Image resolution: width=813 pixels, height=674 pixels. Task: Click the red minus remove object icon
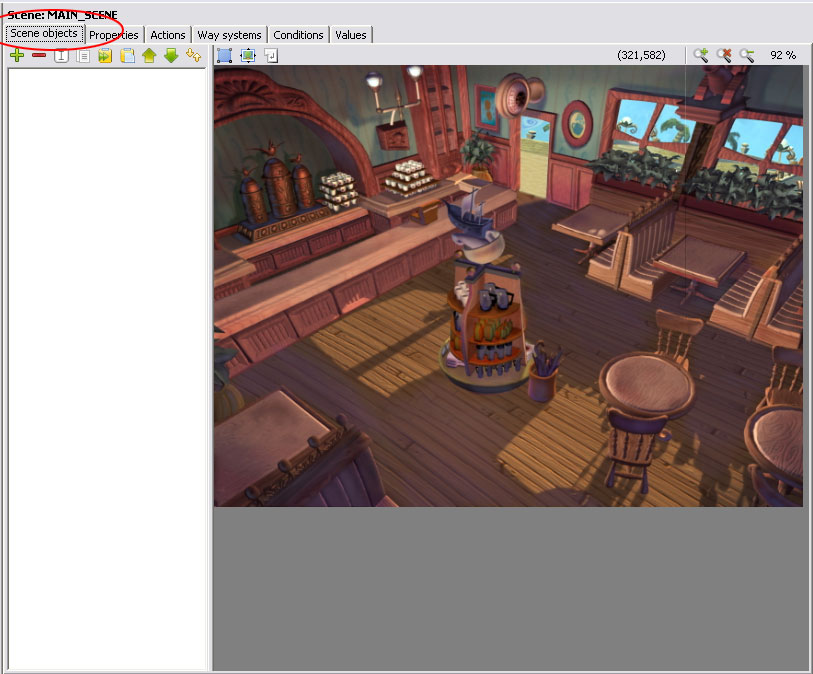(x=39, y=55)
